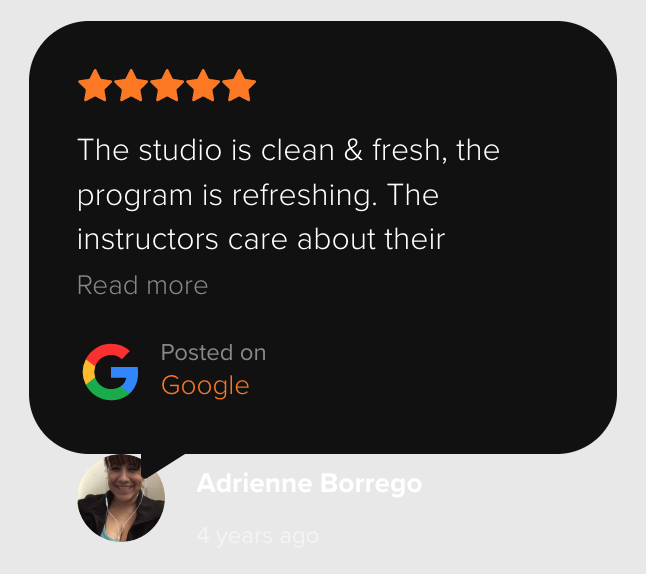Open Adrienne Borrego's profile photo
This screenshot has height=574, width=646.
tap(121, 498)
